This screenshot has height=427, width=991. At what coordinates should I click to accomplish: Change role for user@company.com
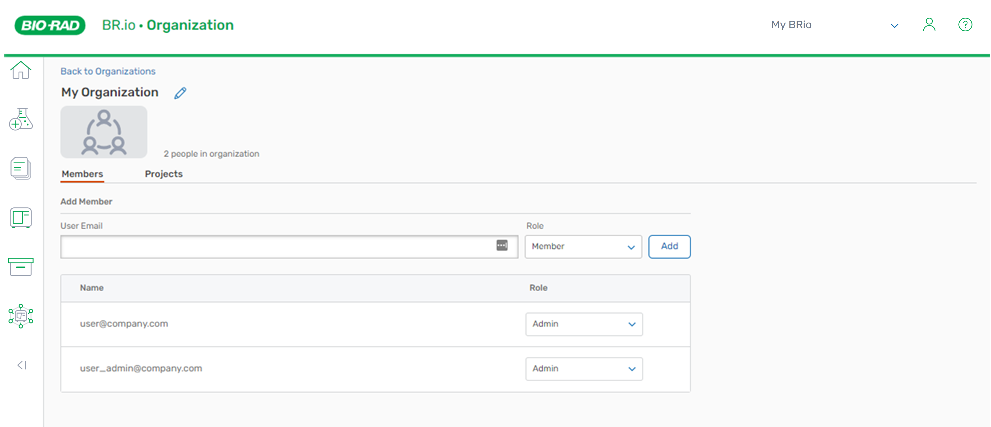tap(583, 324)
